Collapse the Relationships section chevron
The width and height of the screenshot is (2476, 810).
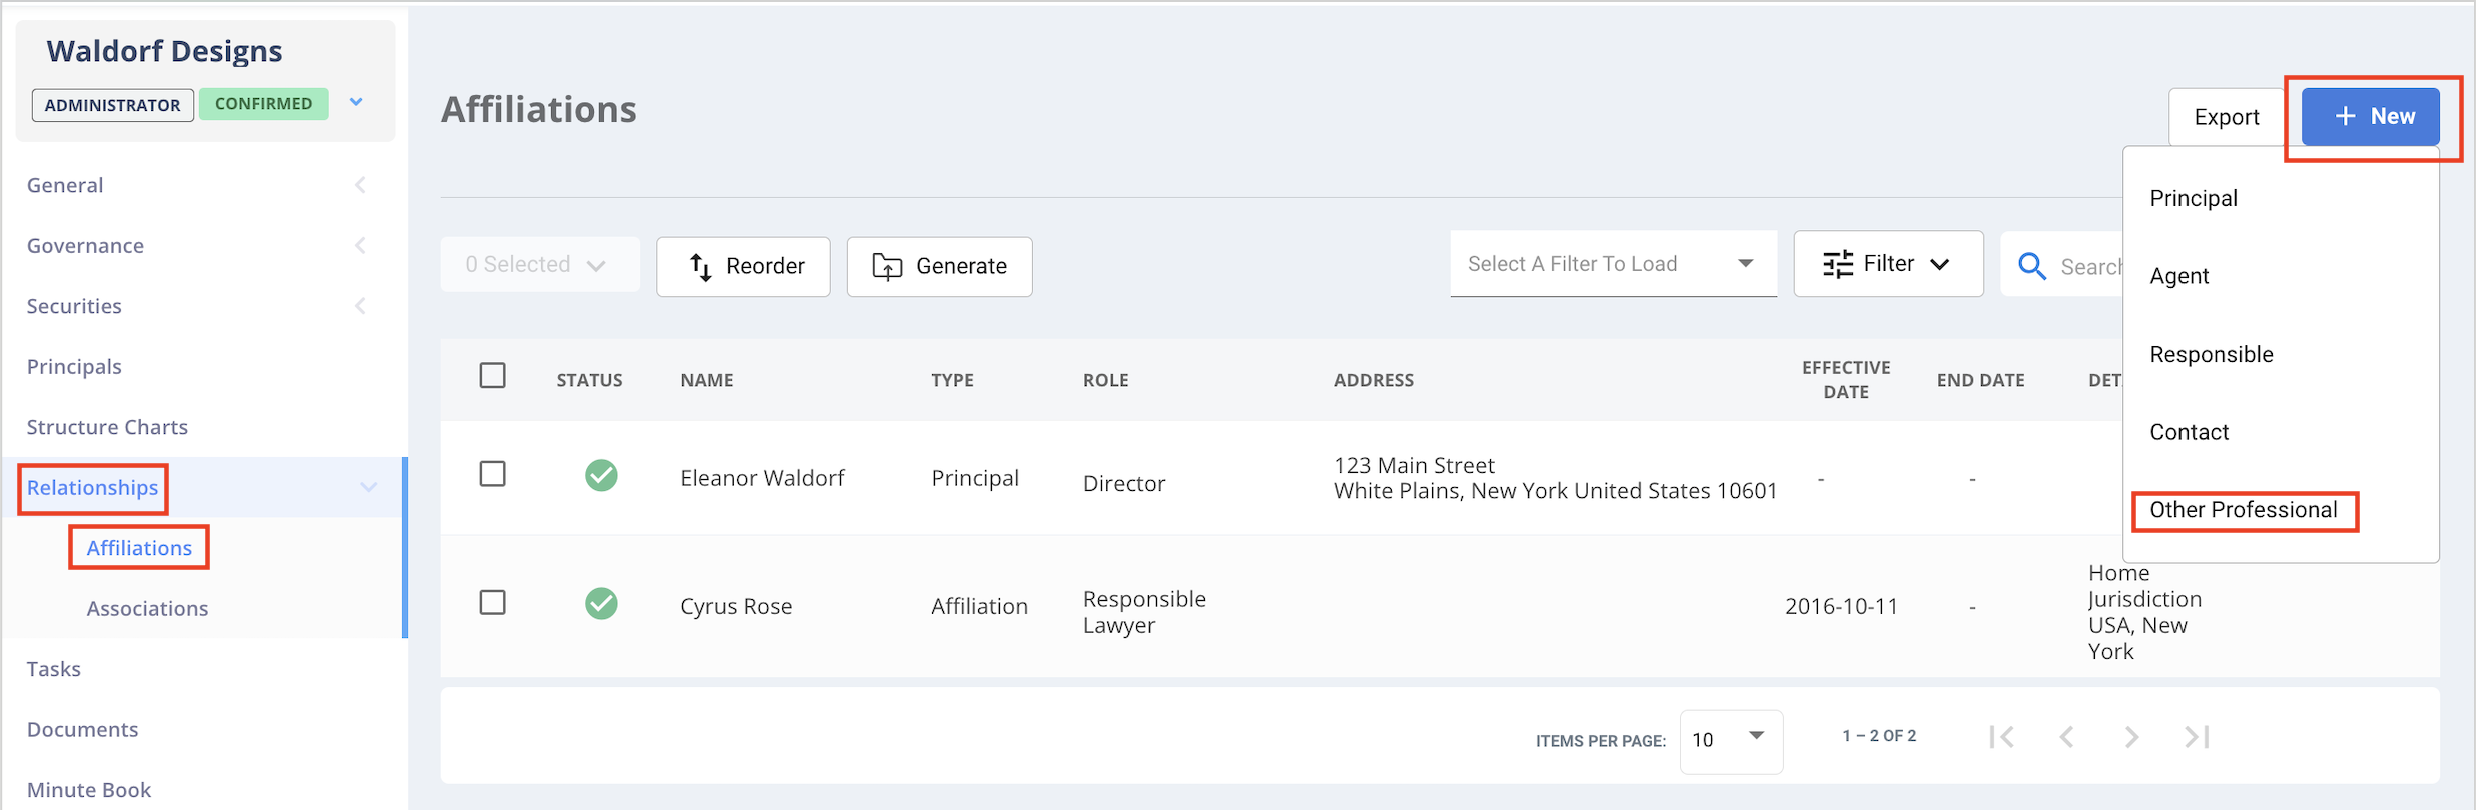click(x=368, y=488)
